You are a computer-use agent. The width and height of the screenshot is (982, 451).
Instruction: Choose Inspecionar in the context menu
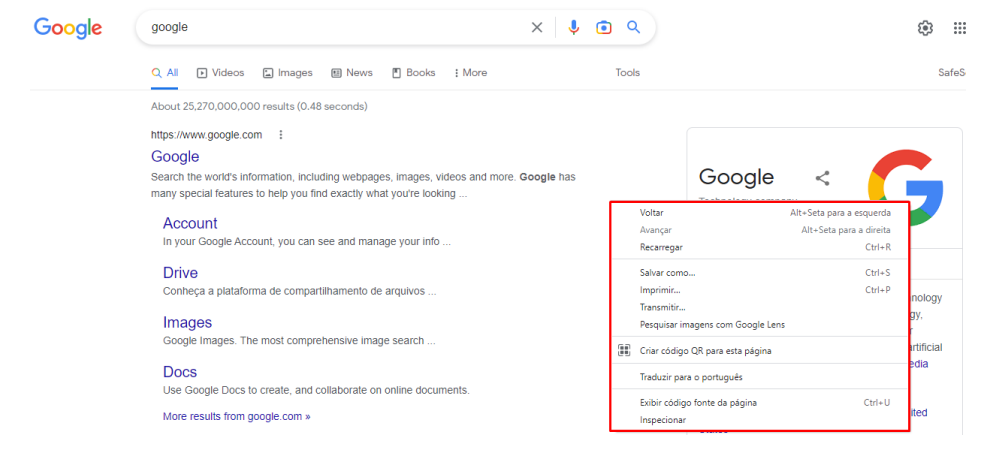click(x=760, y=420)
